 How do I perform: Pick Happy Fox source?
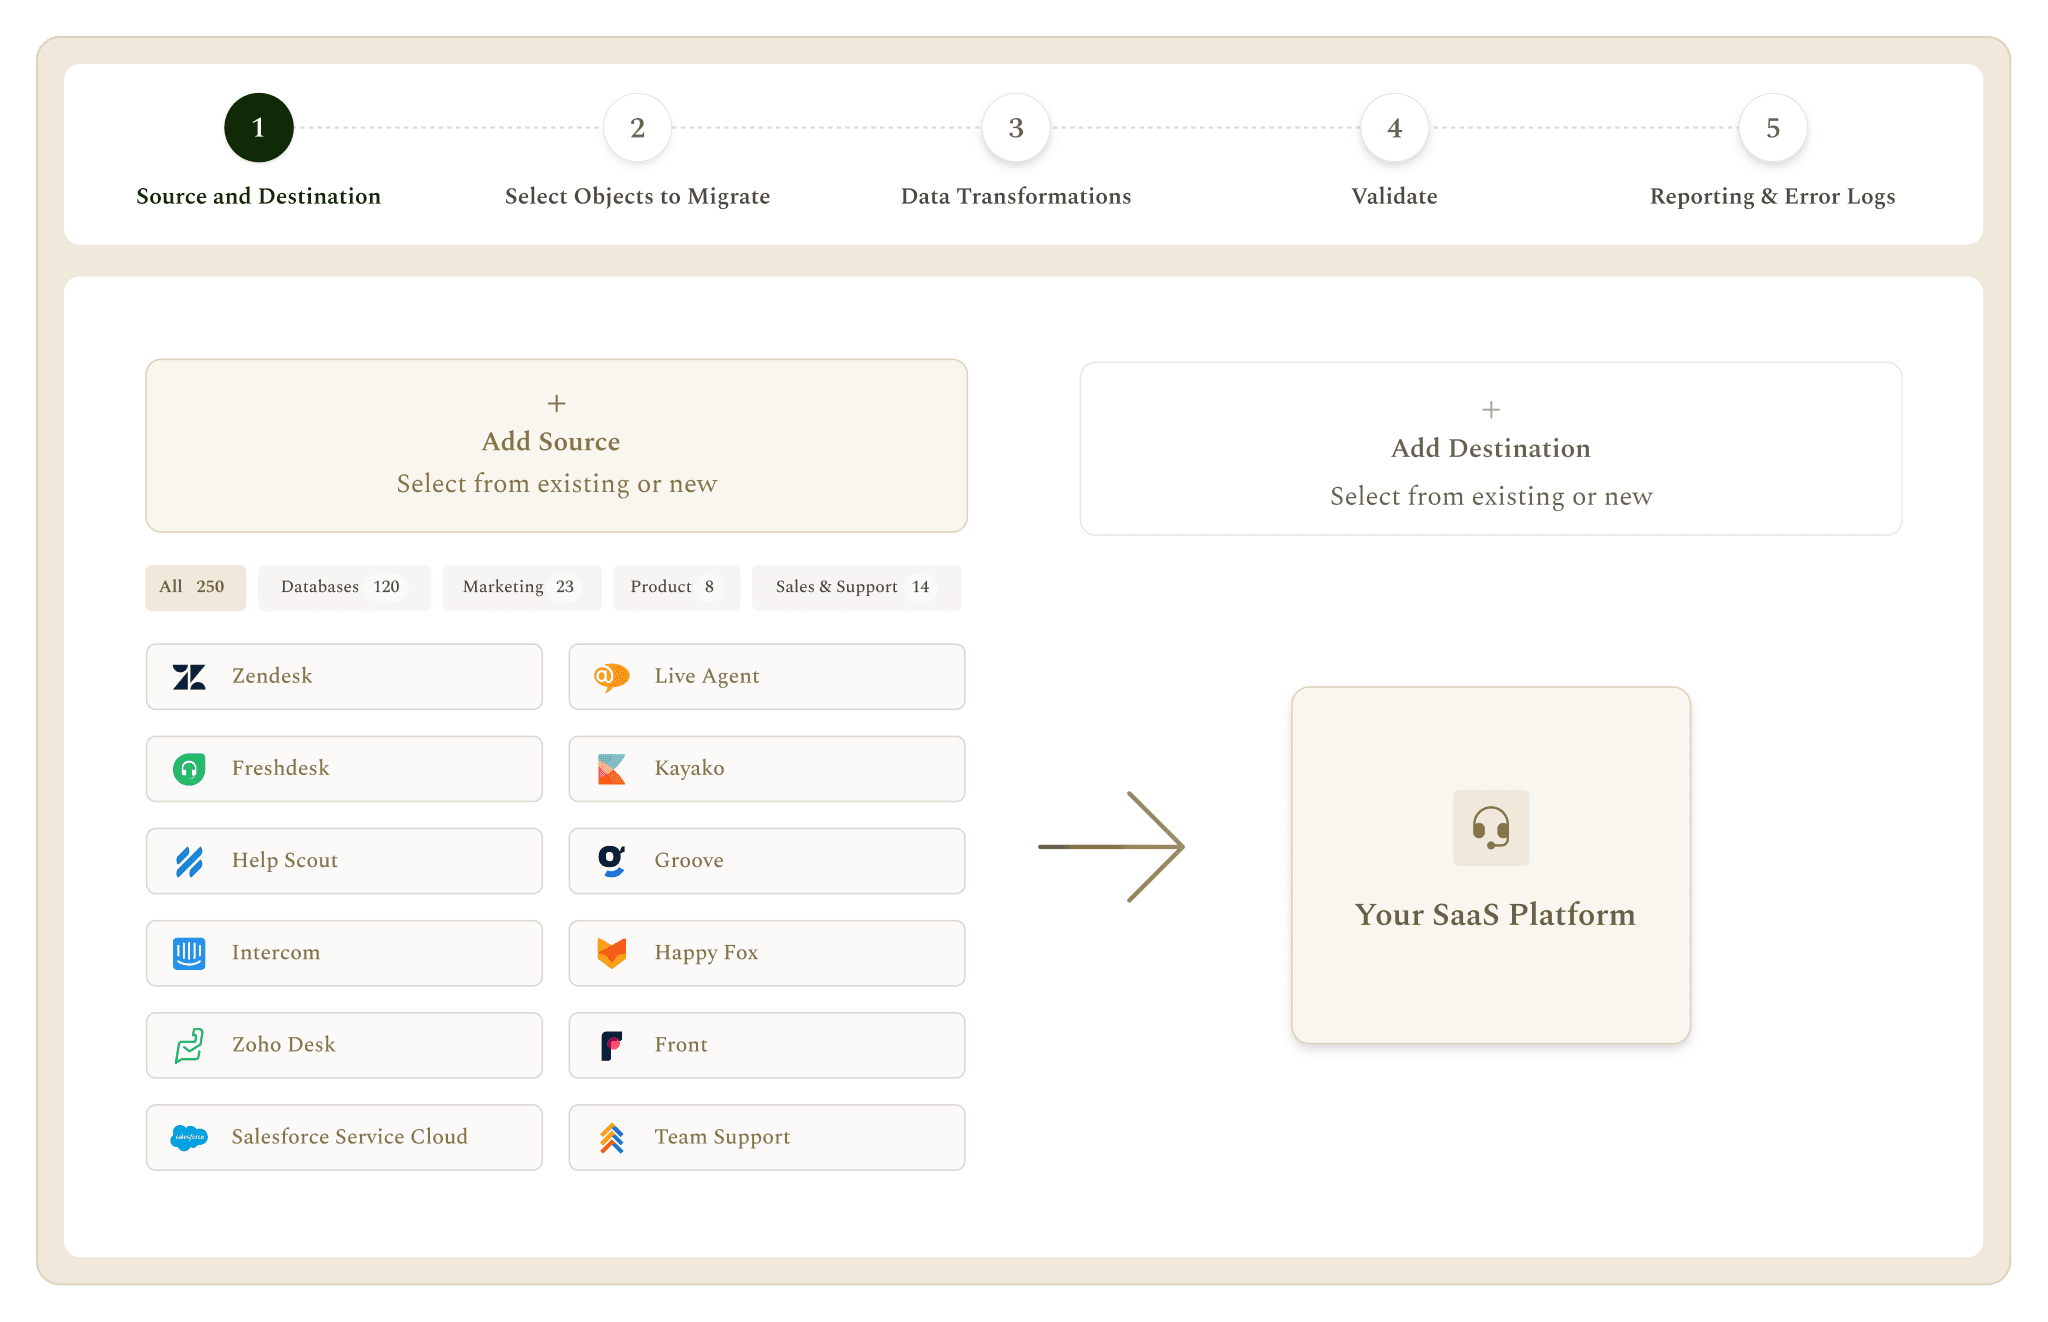(767, 953)
